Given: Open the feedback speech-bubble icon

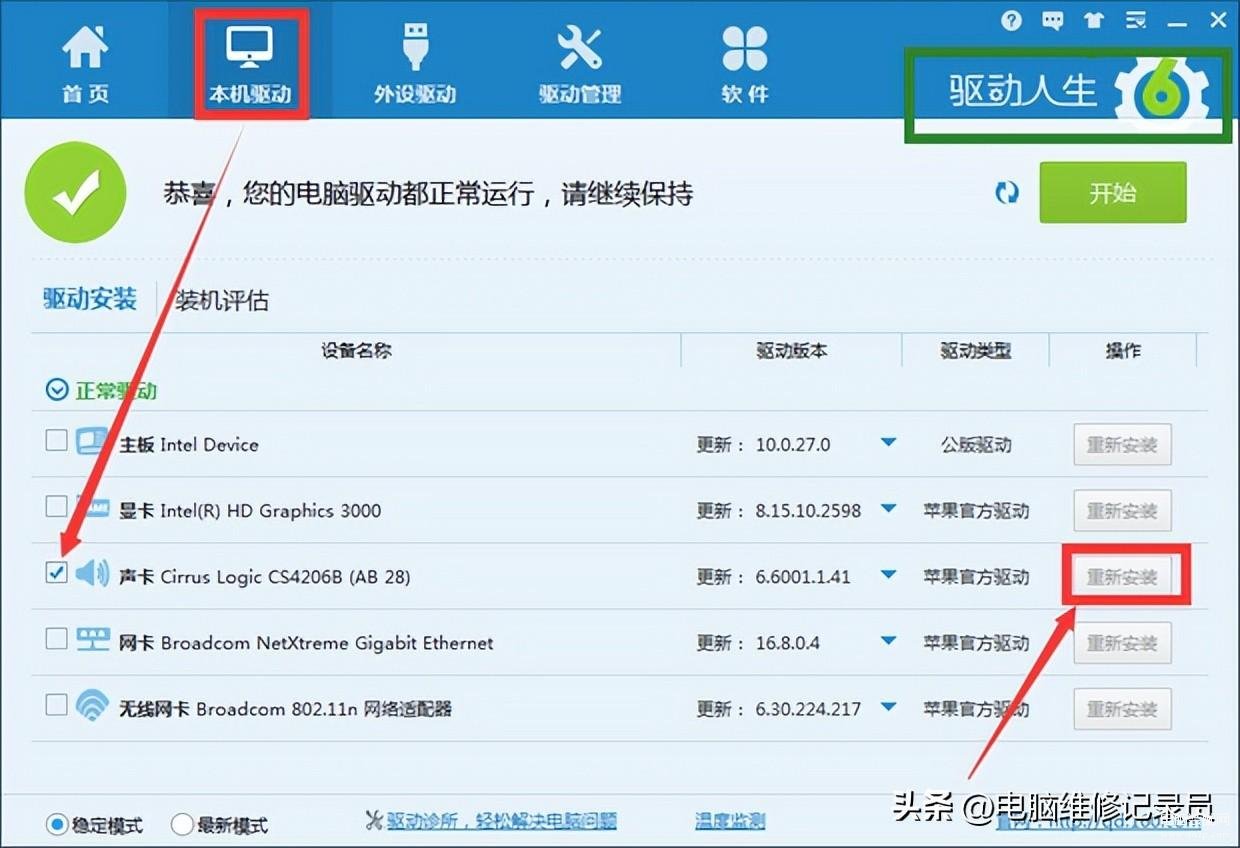Looking at the screenshot, I should (x=1052, y=20).
